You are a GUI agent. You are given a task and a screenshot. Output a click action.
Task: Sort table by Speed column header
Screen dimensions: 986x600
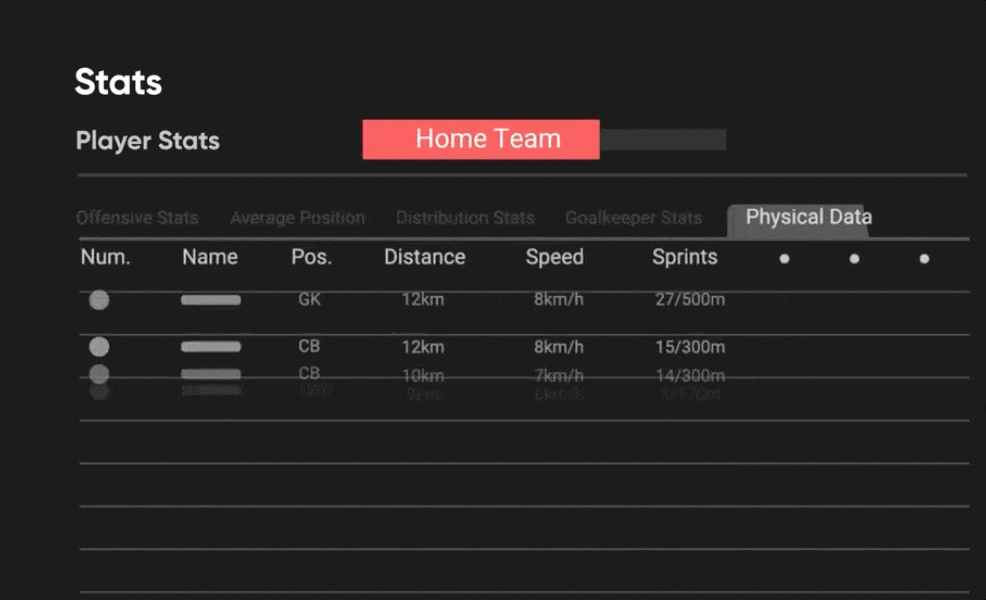pos(554,257)
